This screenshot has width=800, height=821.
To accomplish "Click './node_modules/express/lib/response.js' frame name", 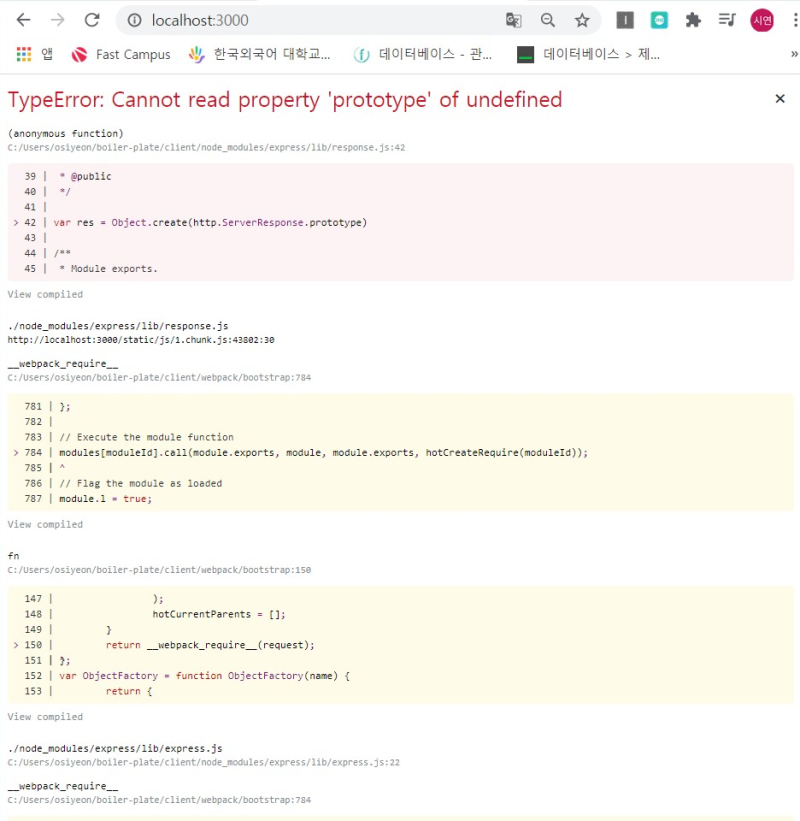I will click(118, 326).
